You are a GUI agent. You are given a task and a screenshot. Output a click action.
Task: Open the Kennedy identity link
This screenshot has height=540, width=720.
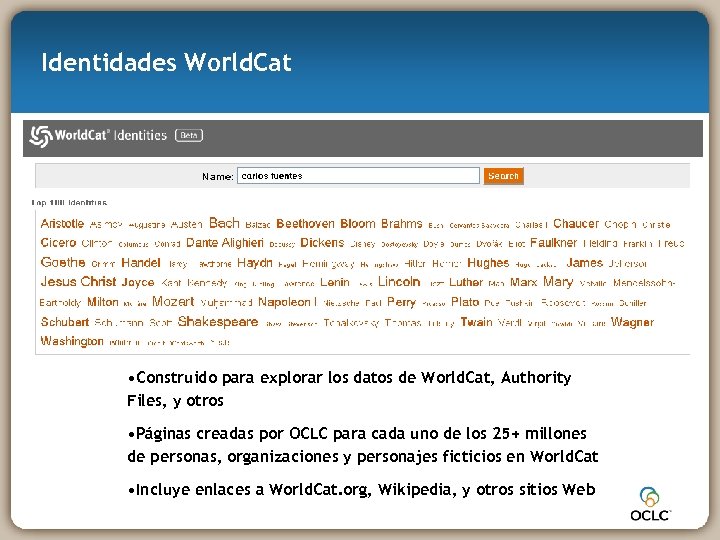click(208, 283)
